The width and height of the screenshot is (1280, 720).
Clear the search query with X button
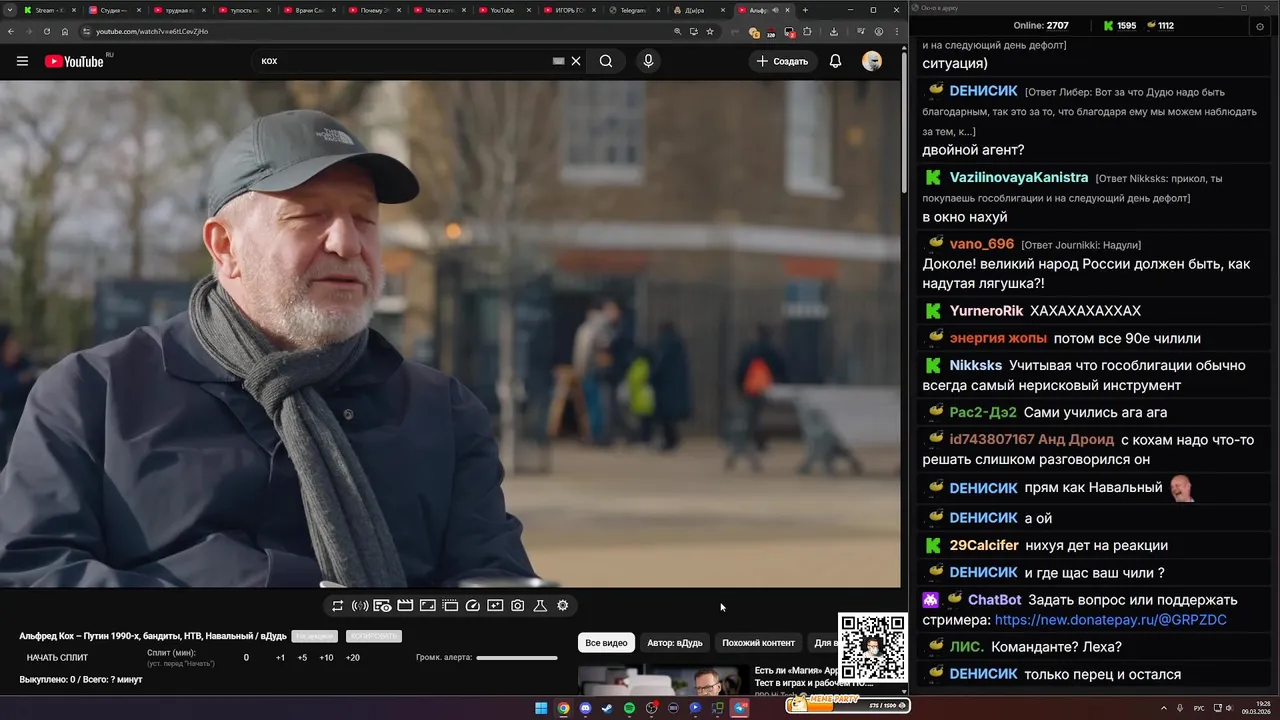pyautogui.click(x=576, y=61)
